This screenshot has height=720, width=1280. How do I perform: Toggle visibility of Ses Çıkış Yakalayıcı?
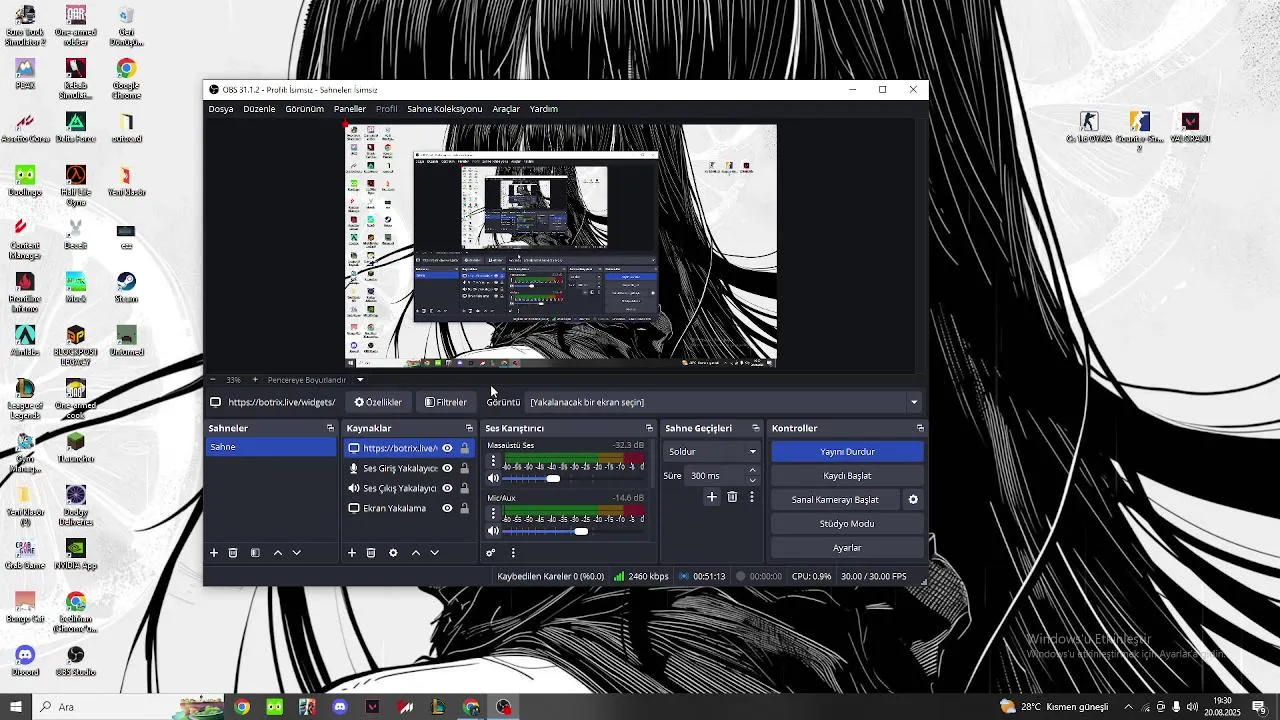coord(447,488)
